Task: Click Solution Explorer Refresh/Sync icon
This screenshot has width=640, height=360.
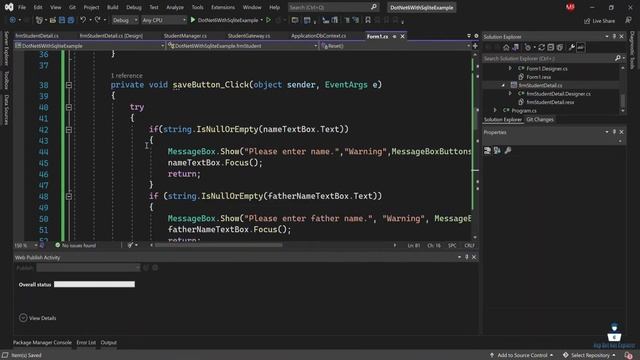Action: [x=542, y=48]
